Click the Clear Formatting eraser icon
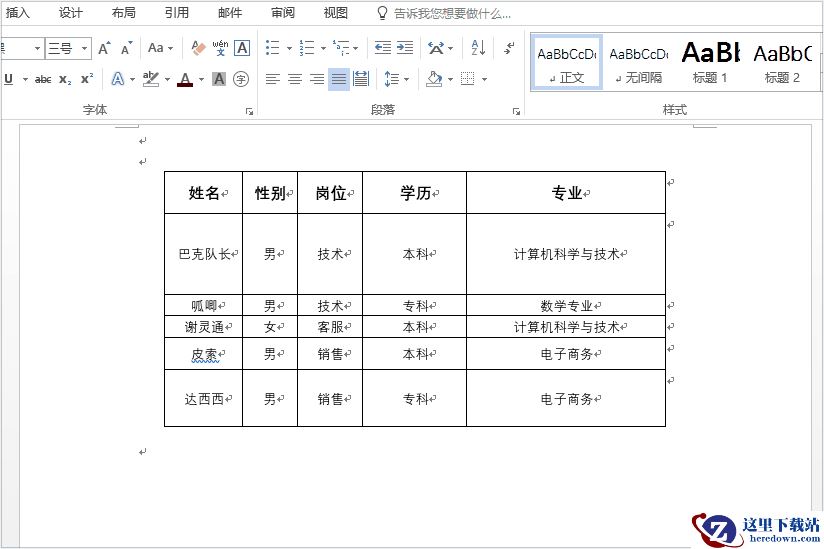This screenshot has width=824, height=549. (x=198, y=48)
